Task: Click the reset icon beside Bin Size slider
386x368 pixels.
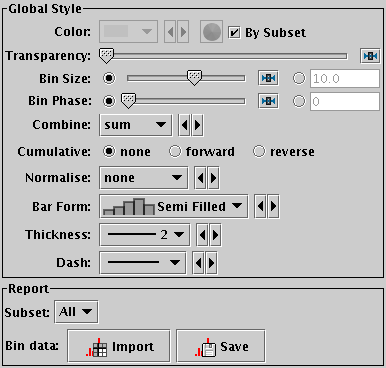Action: [268, 78]
